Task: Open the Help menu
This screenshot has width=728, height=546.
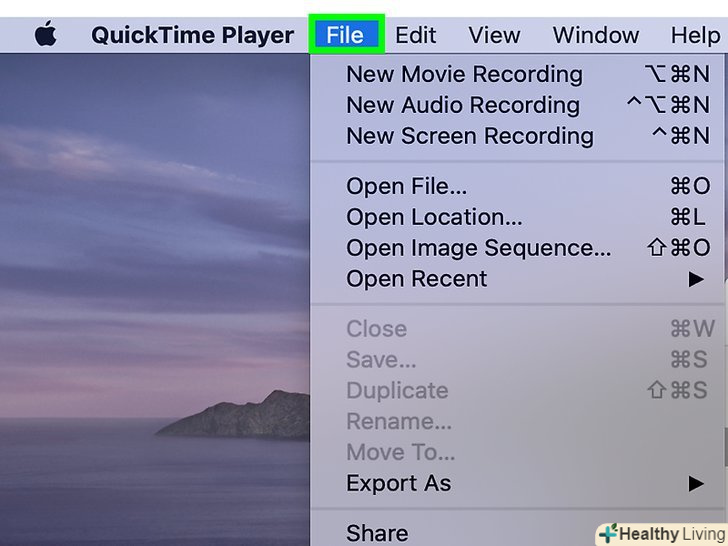Action: tap(694, 35)
